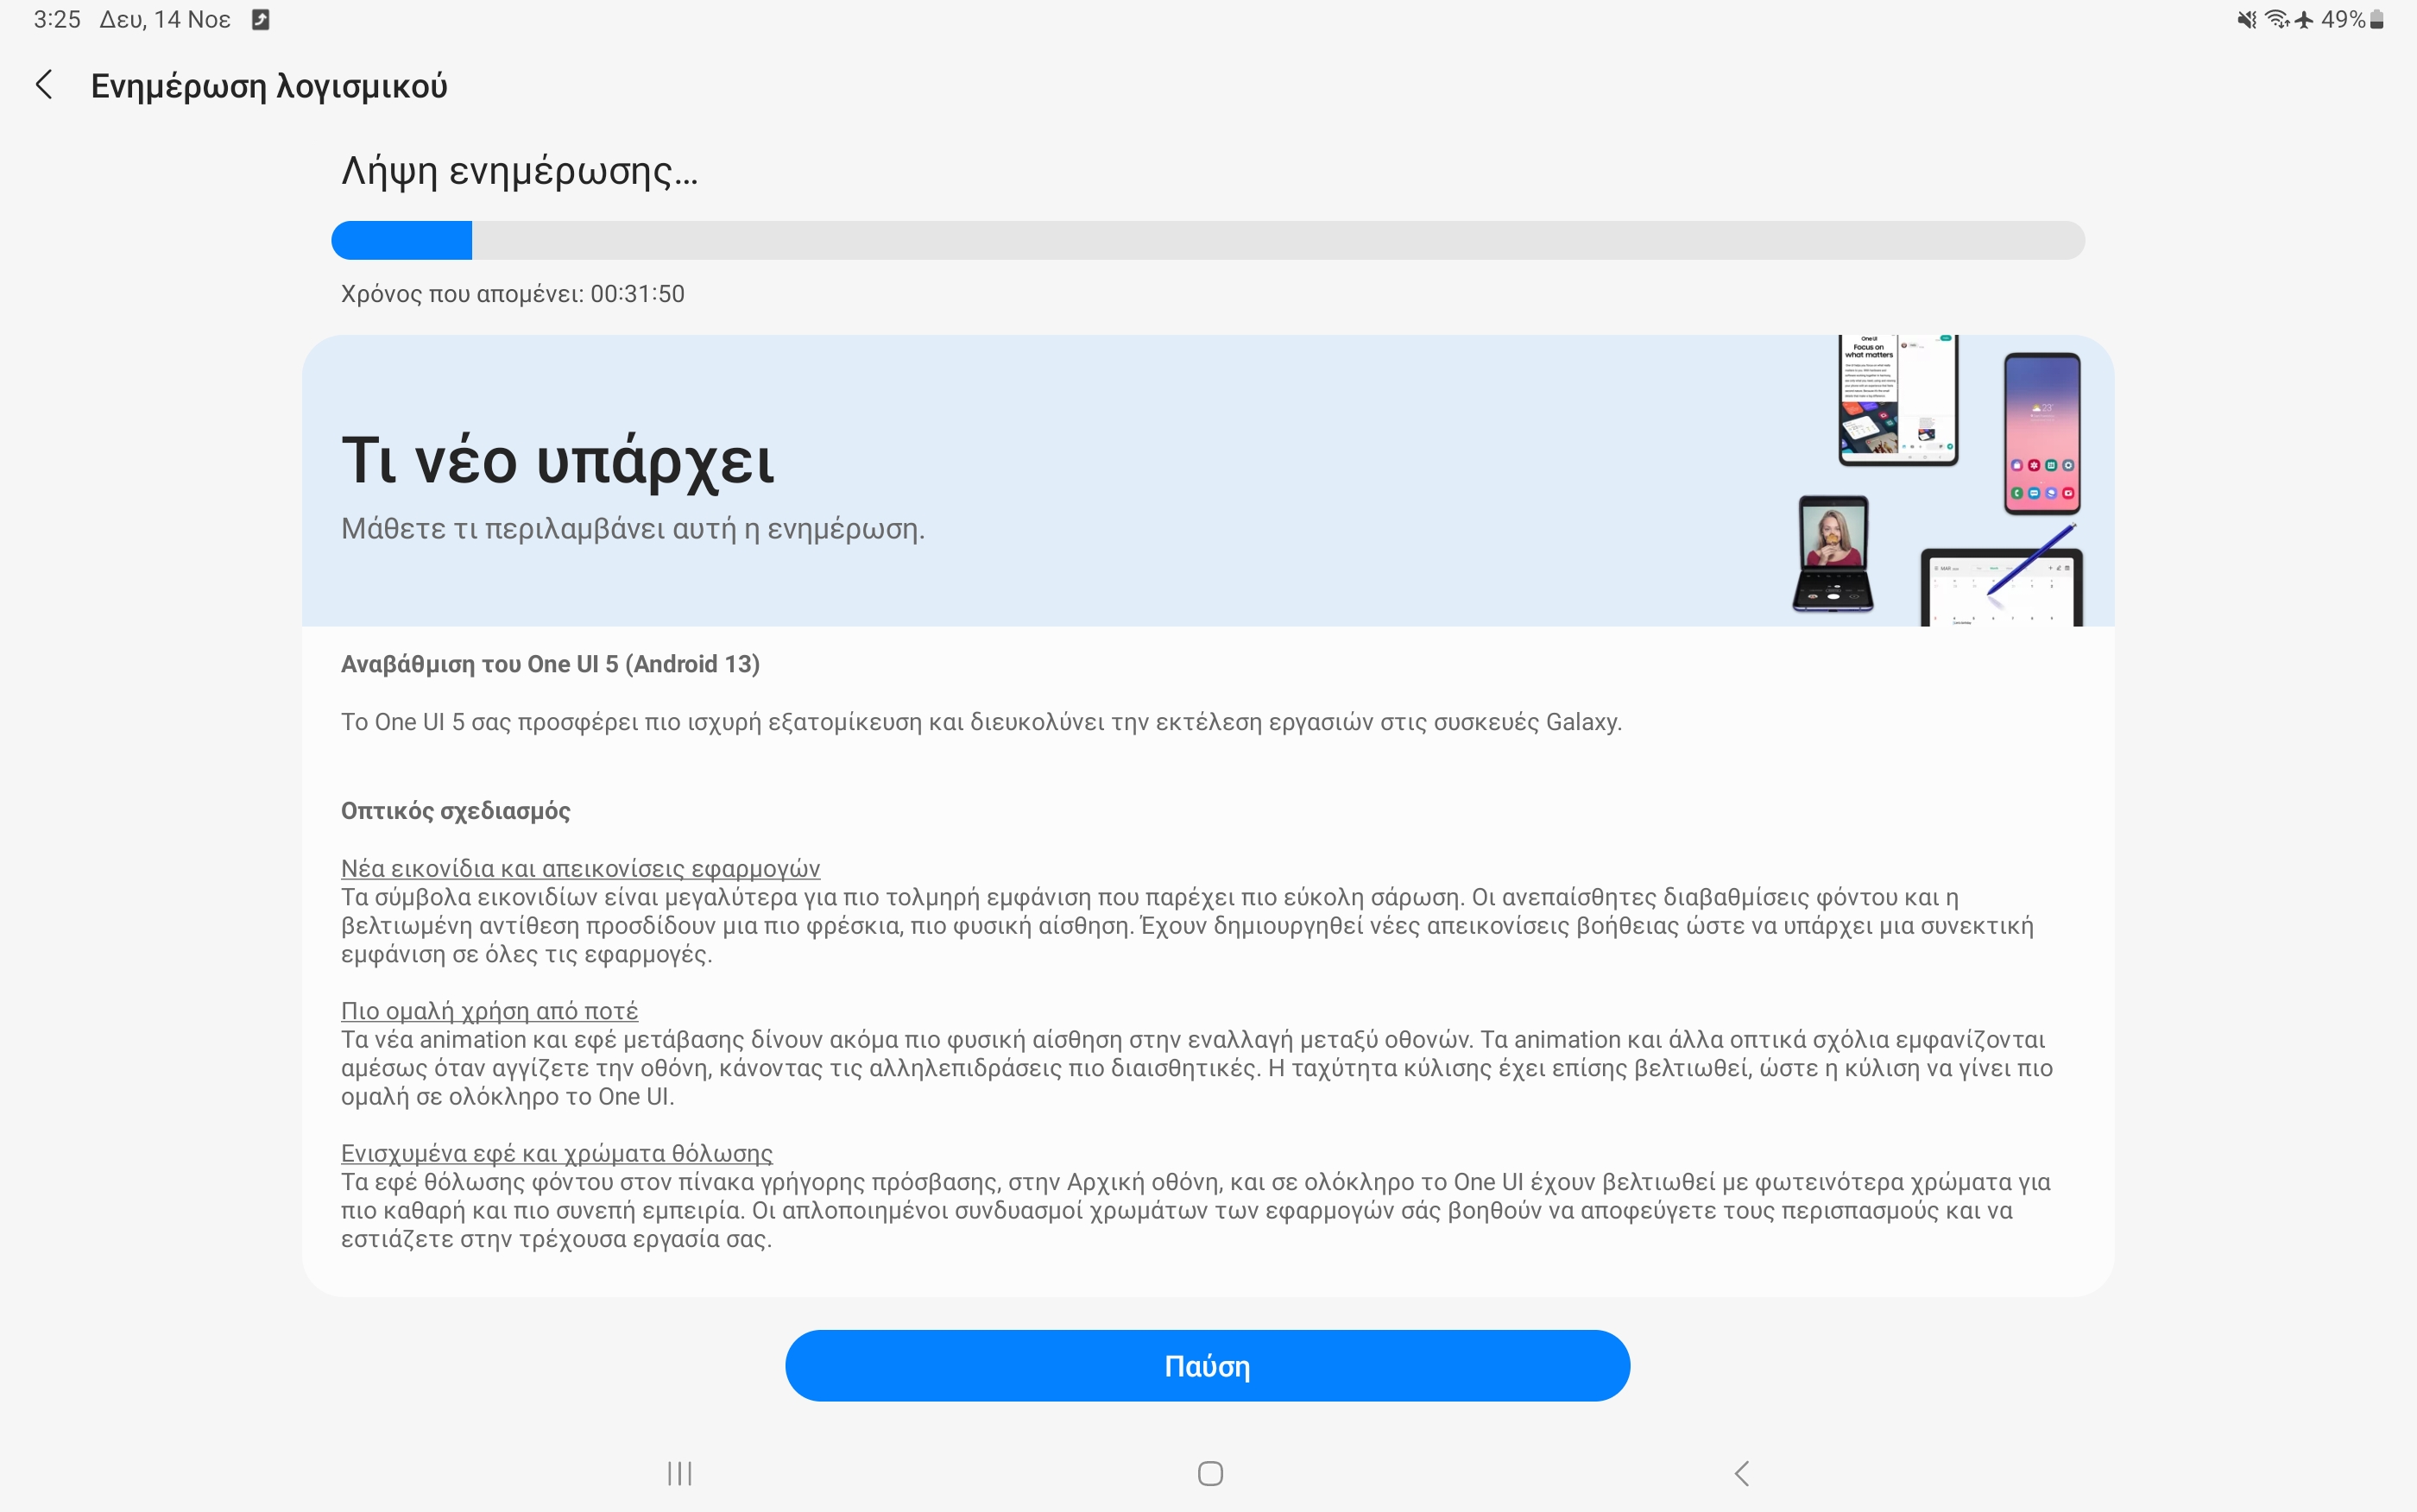Tap the Λήψη ενημέρωσης... heading
Screen dimensions: 2417x1512
(x=519, y=171)
